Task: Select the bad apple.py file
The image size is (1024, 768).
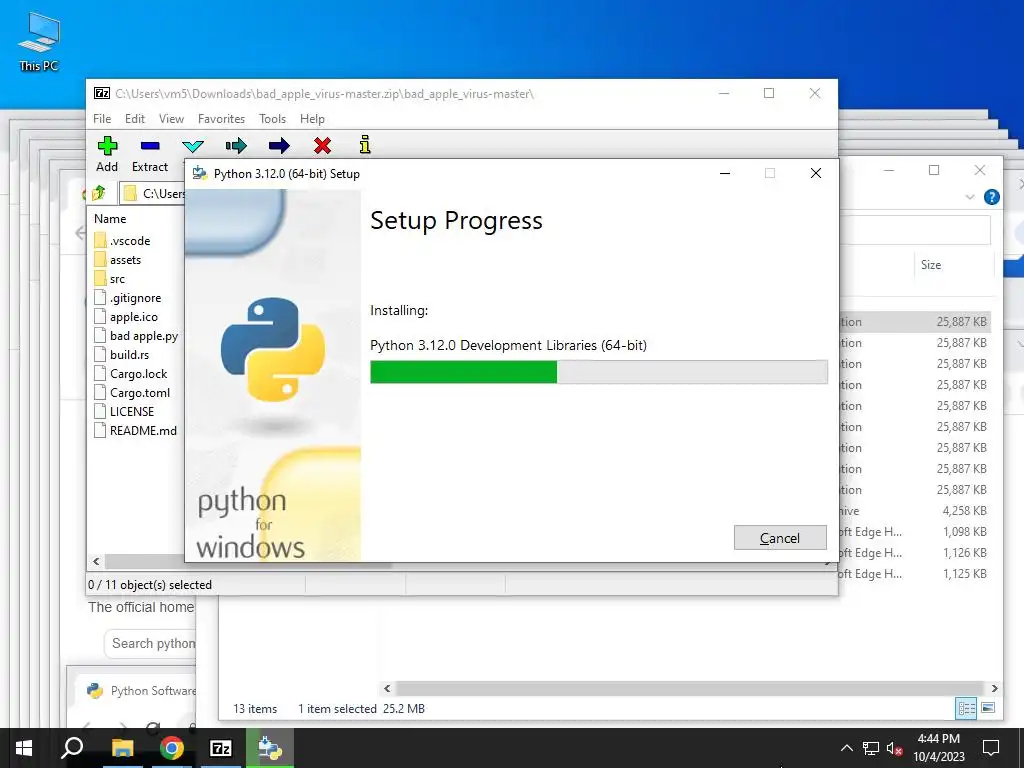Action: [136, 336]
